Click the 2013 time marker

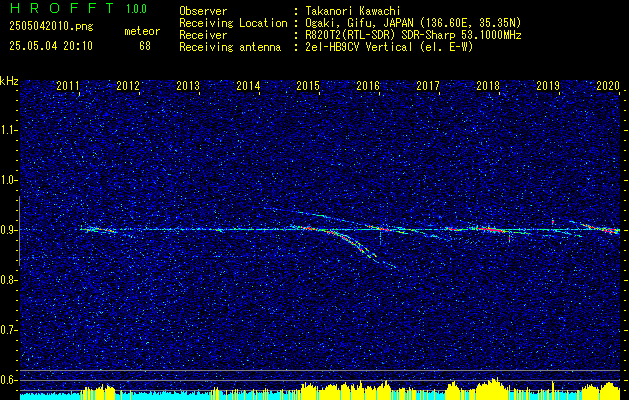coord(188,85)
